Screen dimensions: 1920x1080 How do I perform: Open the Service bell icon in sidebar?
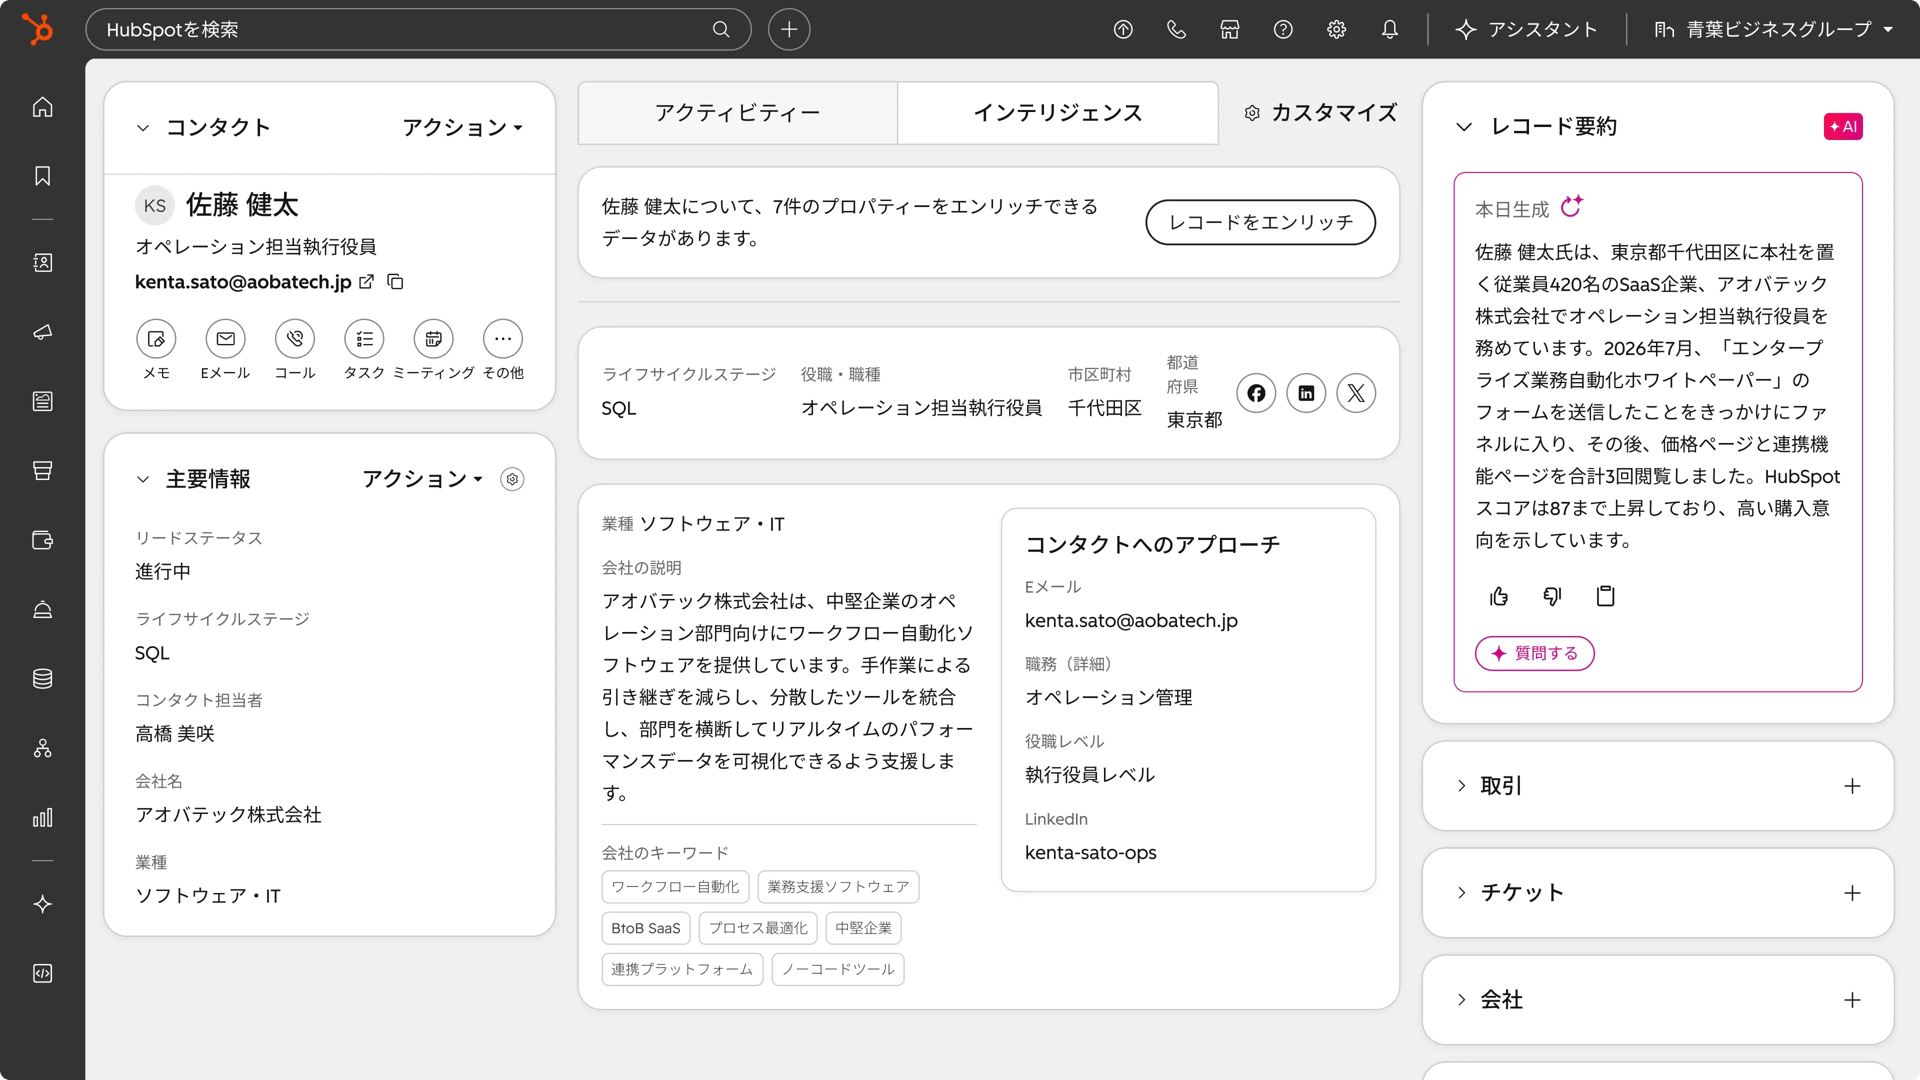[x=42, y=609]
